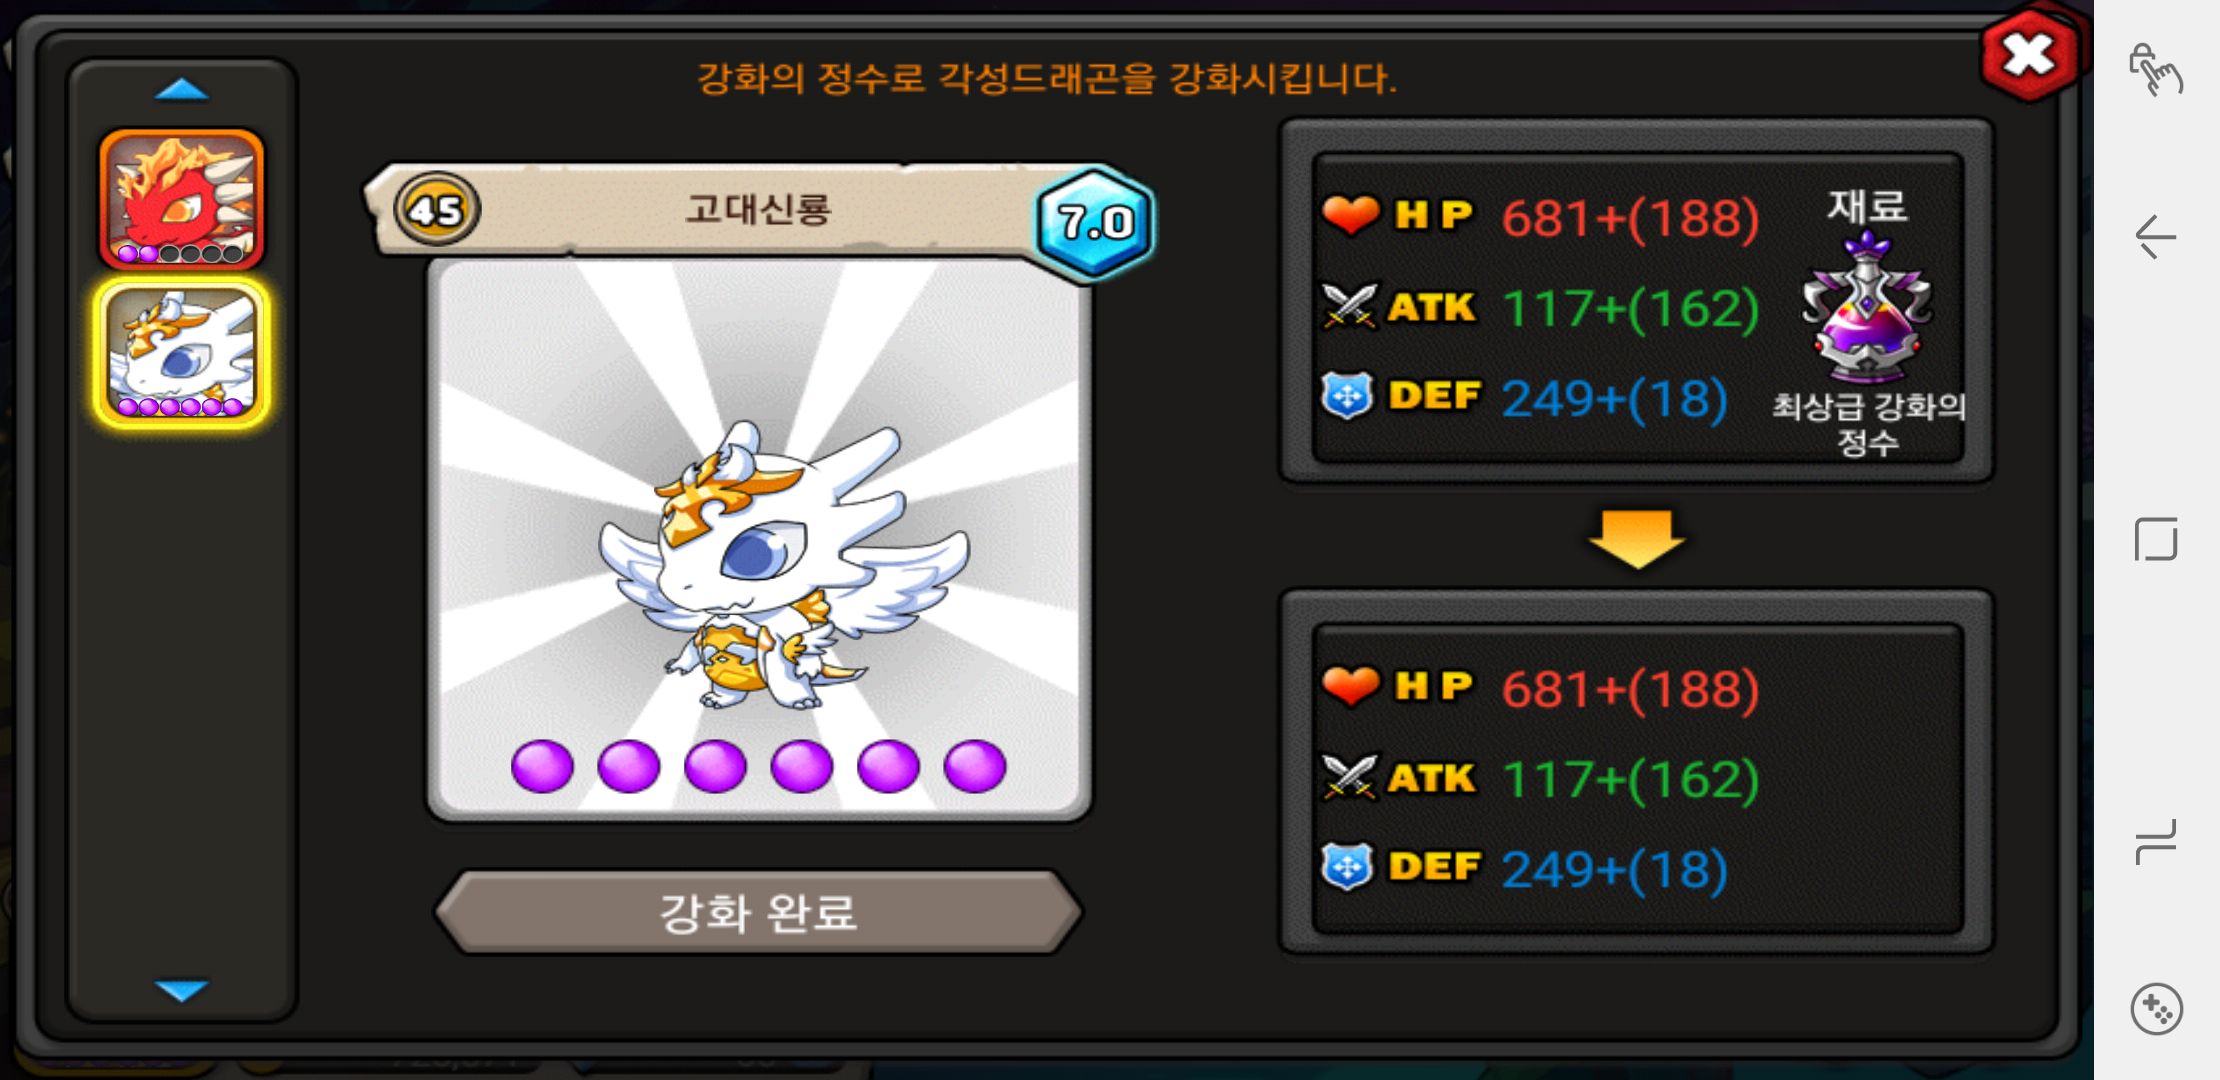This screenshot has height=1080, width=2220.
Task: Tap the gamepad icon in side bar
Action: (x=2156, y=1009)
